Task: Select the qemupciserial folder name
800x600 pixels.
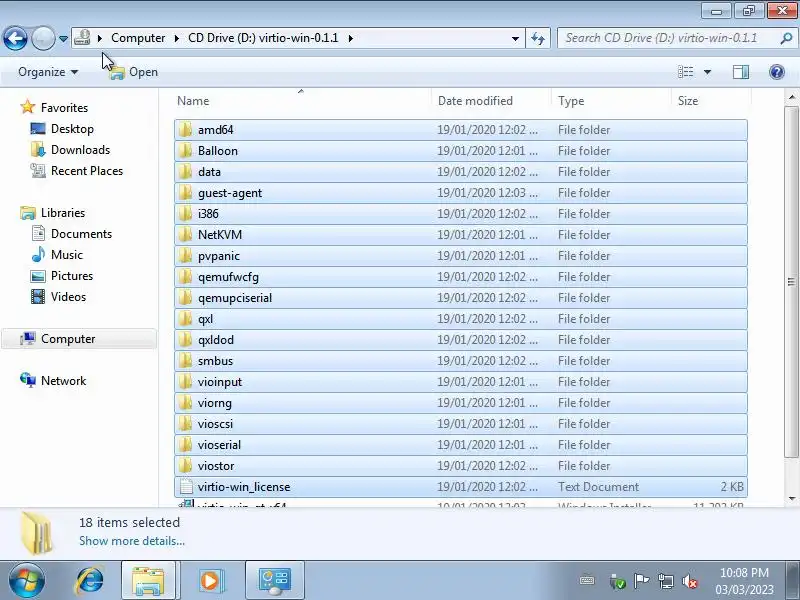Action: click(x=235, y=298)
